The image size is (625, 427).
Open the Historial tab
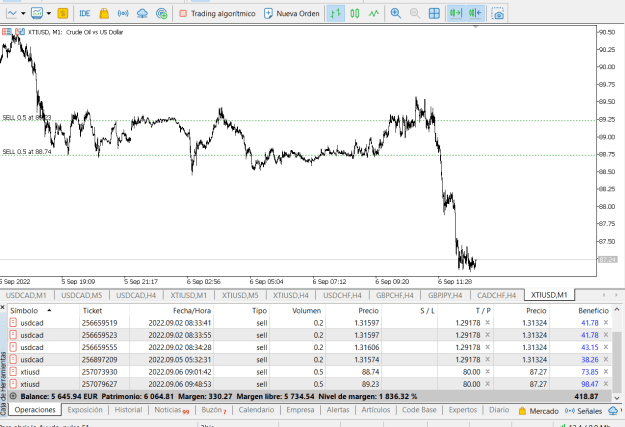click(x=128, y=410)
